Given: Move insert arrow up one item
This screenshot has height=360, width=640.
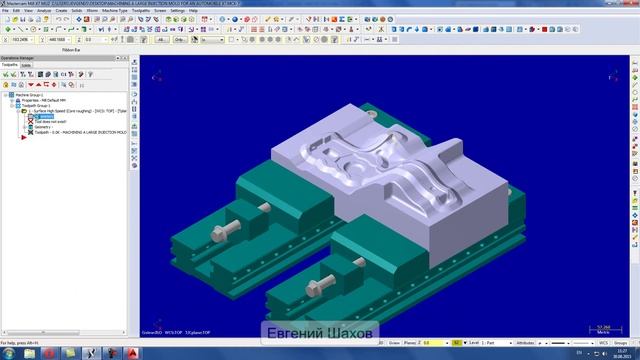Looking at the screenshot, I should click(38, 85).
